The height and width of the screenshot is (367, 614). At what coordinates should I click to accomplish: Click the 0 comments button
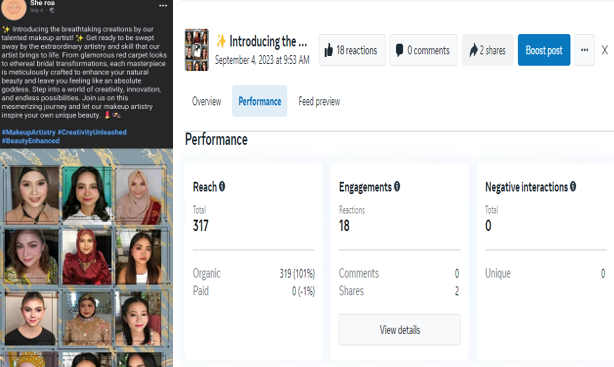[x=423, y=50]
